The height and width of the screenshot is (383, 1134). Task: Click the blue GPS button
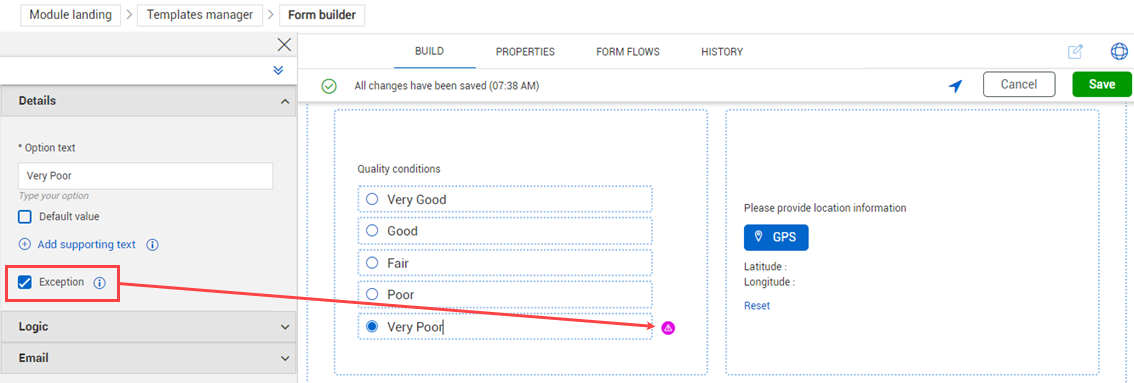click(776, 237)
